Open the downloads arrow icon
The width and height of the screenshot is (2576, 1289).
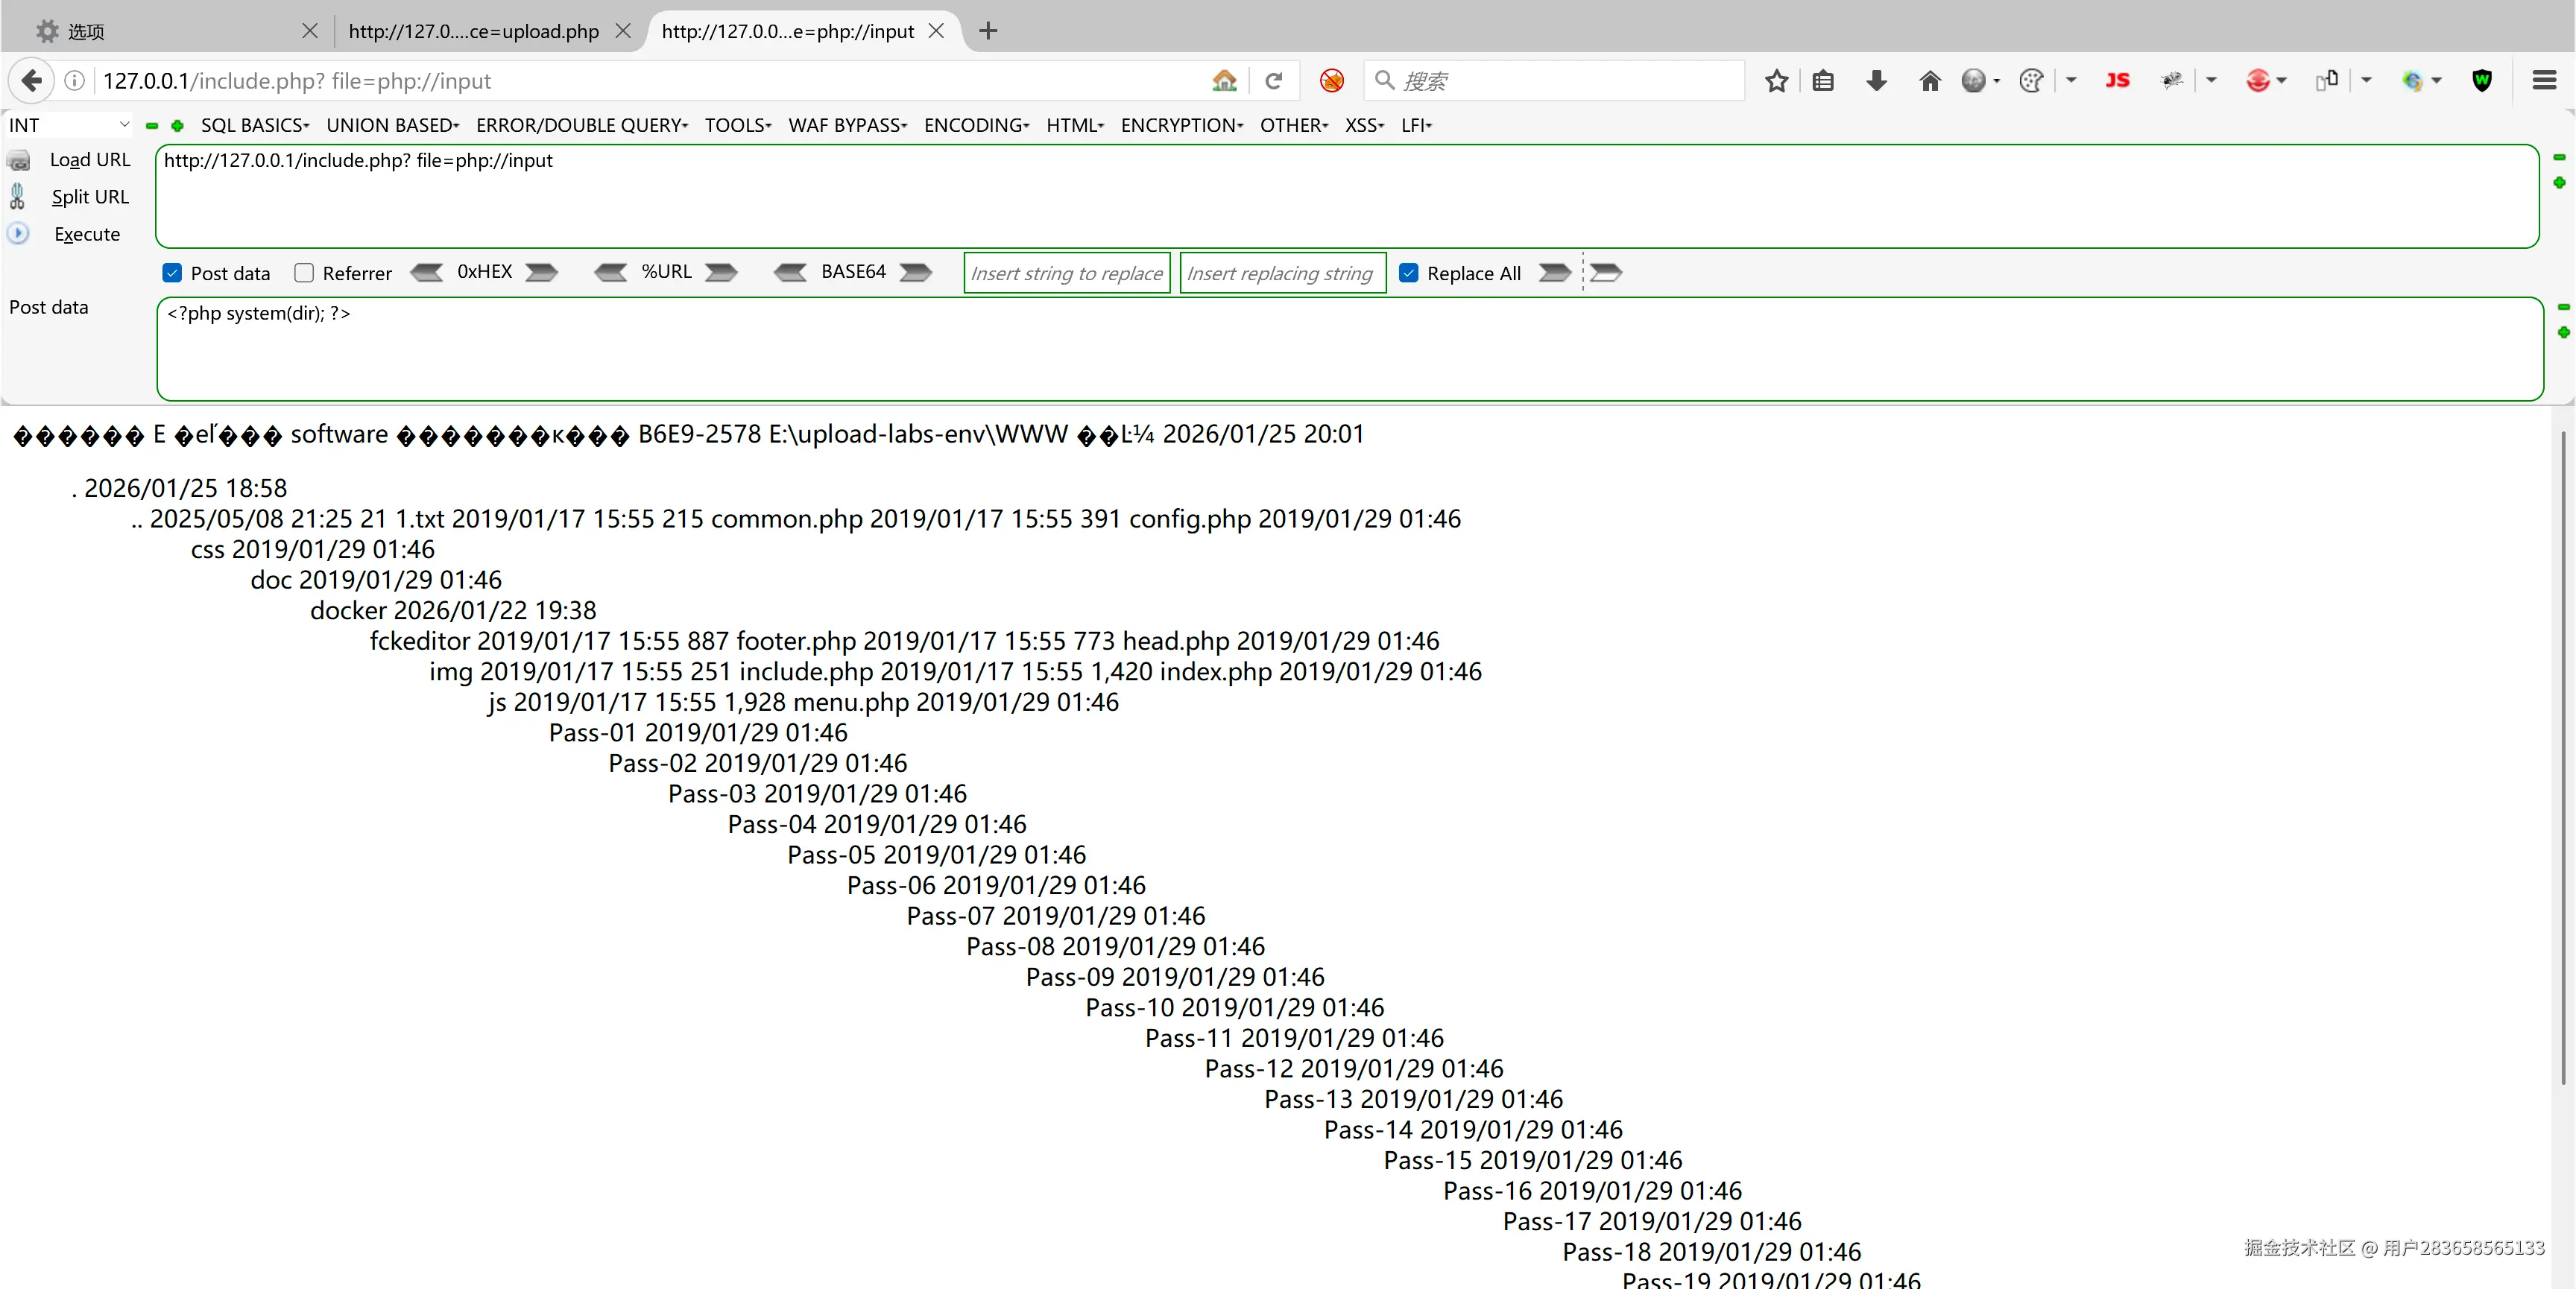coord(1876,81)
